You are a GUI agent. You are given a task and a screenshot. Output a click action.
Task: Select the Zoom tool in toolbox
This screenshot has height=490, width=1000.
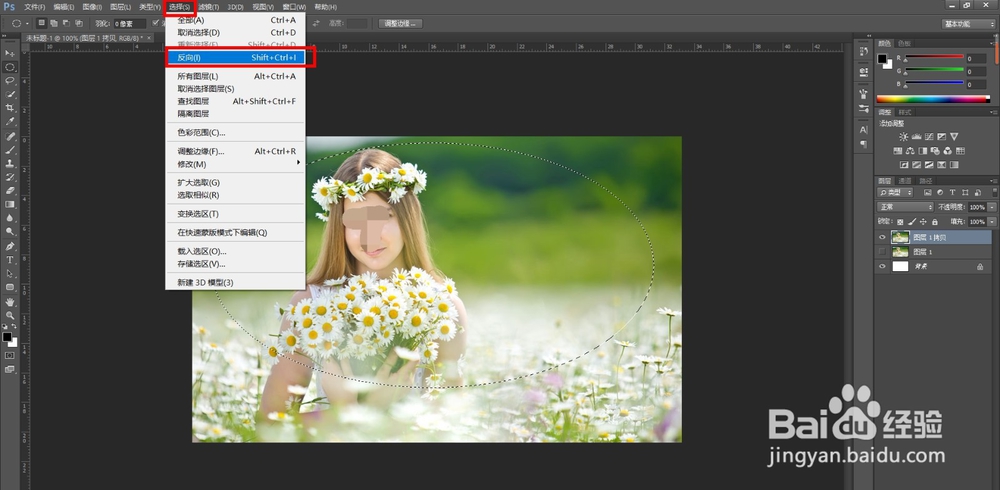point(10,315)
